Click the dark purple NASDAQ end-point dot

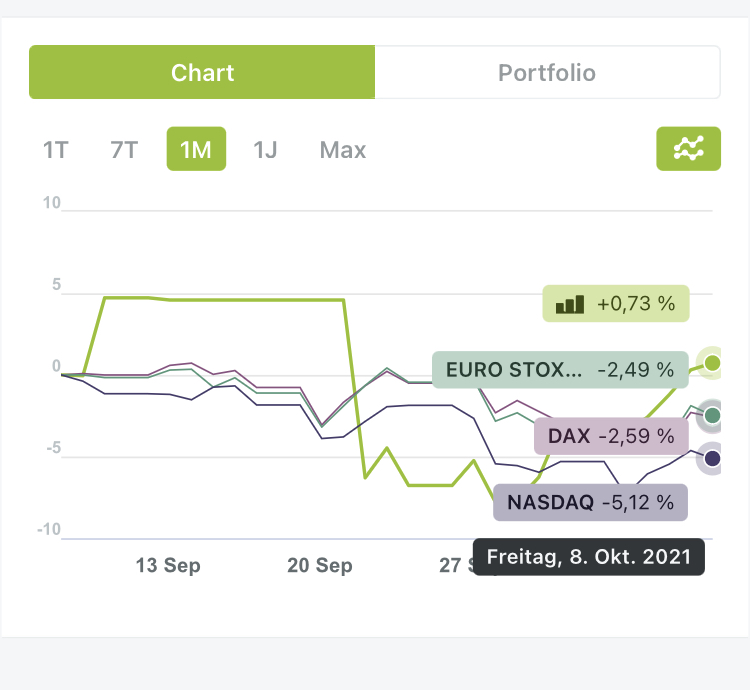coord(711,458)
